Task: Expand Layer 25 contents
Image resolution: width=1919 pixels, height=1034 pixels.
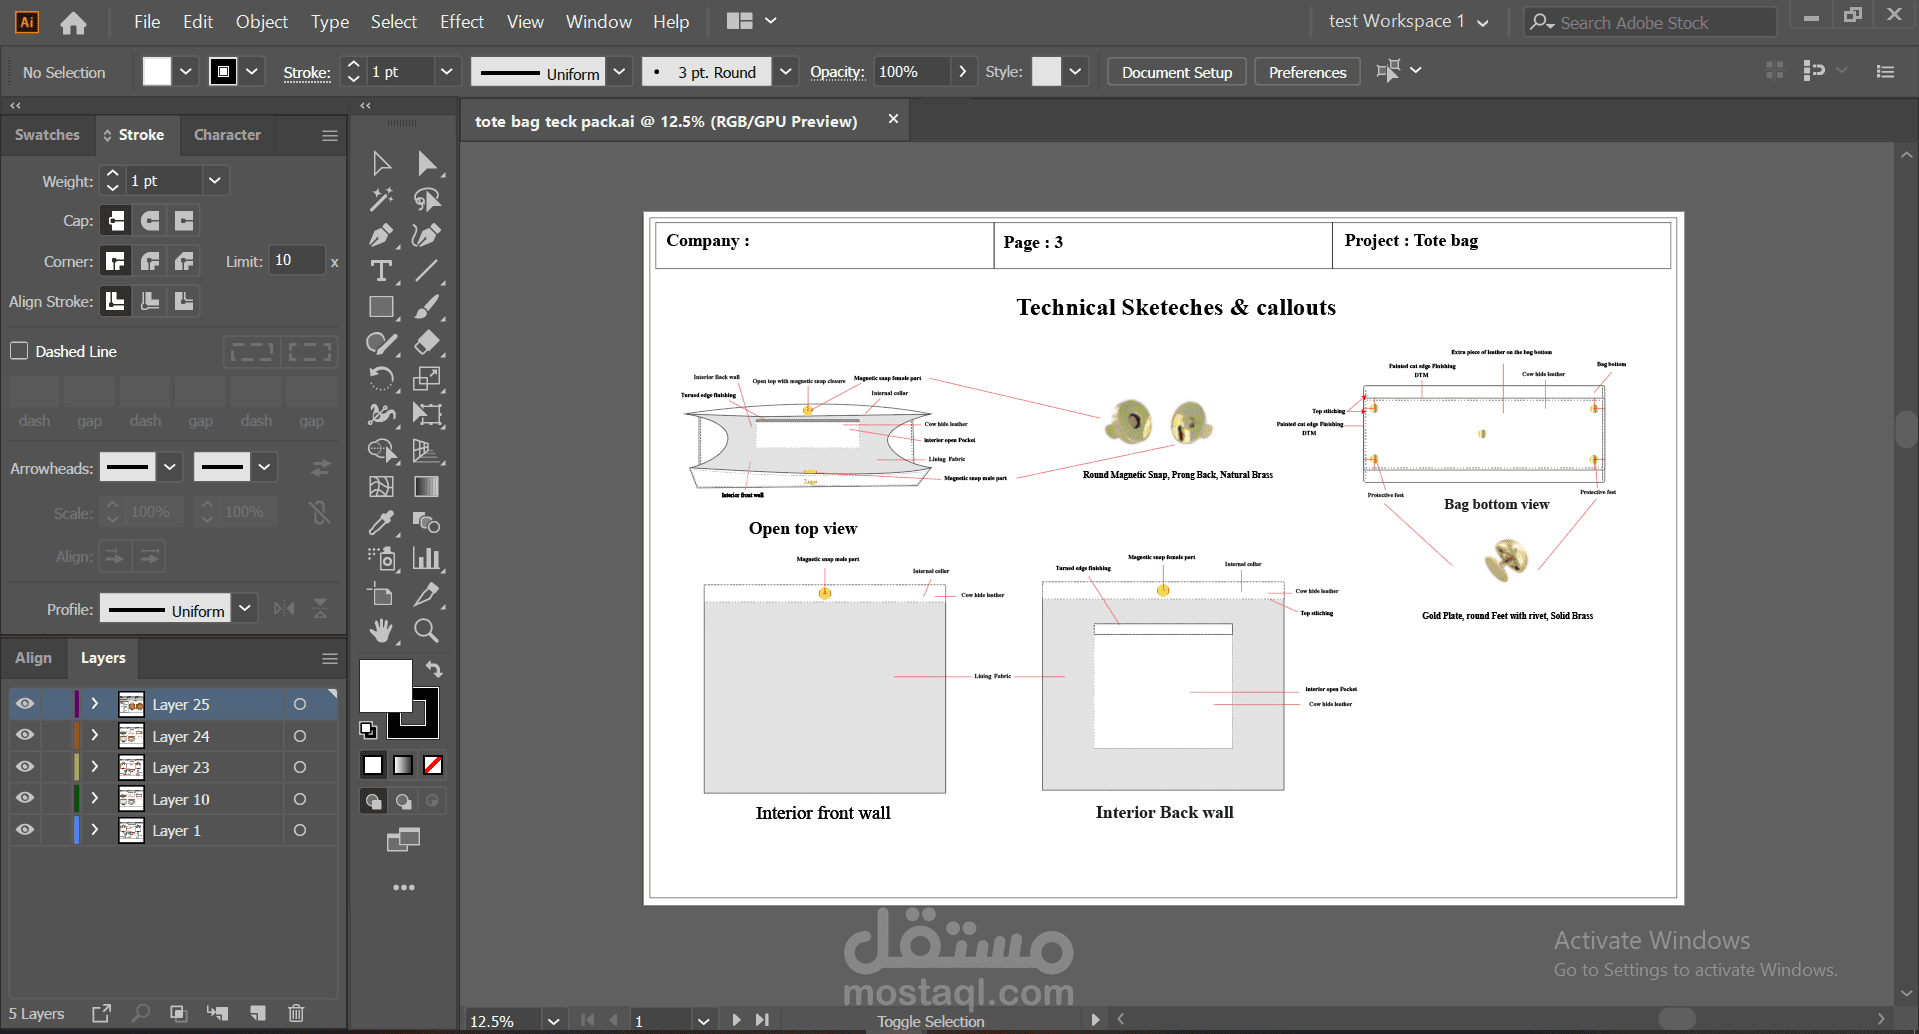Action: pyautogui.click(x=95, y=704)
